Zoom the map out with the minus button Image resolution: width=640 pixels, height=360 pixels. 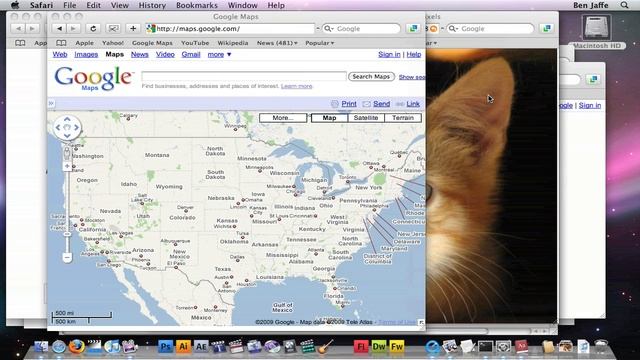click(x=67, y=258)
